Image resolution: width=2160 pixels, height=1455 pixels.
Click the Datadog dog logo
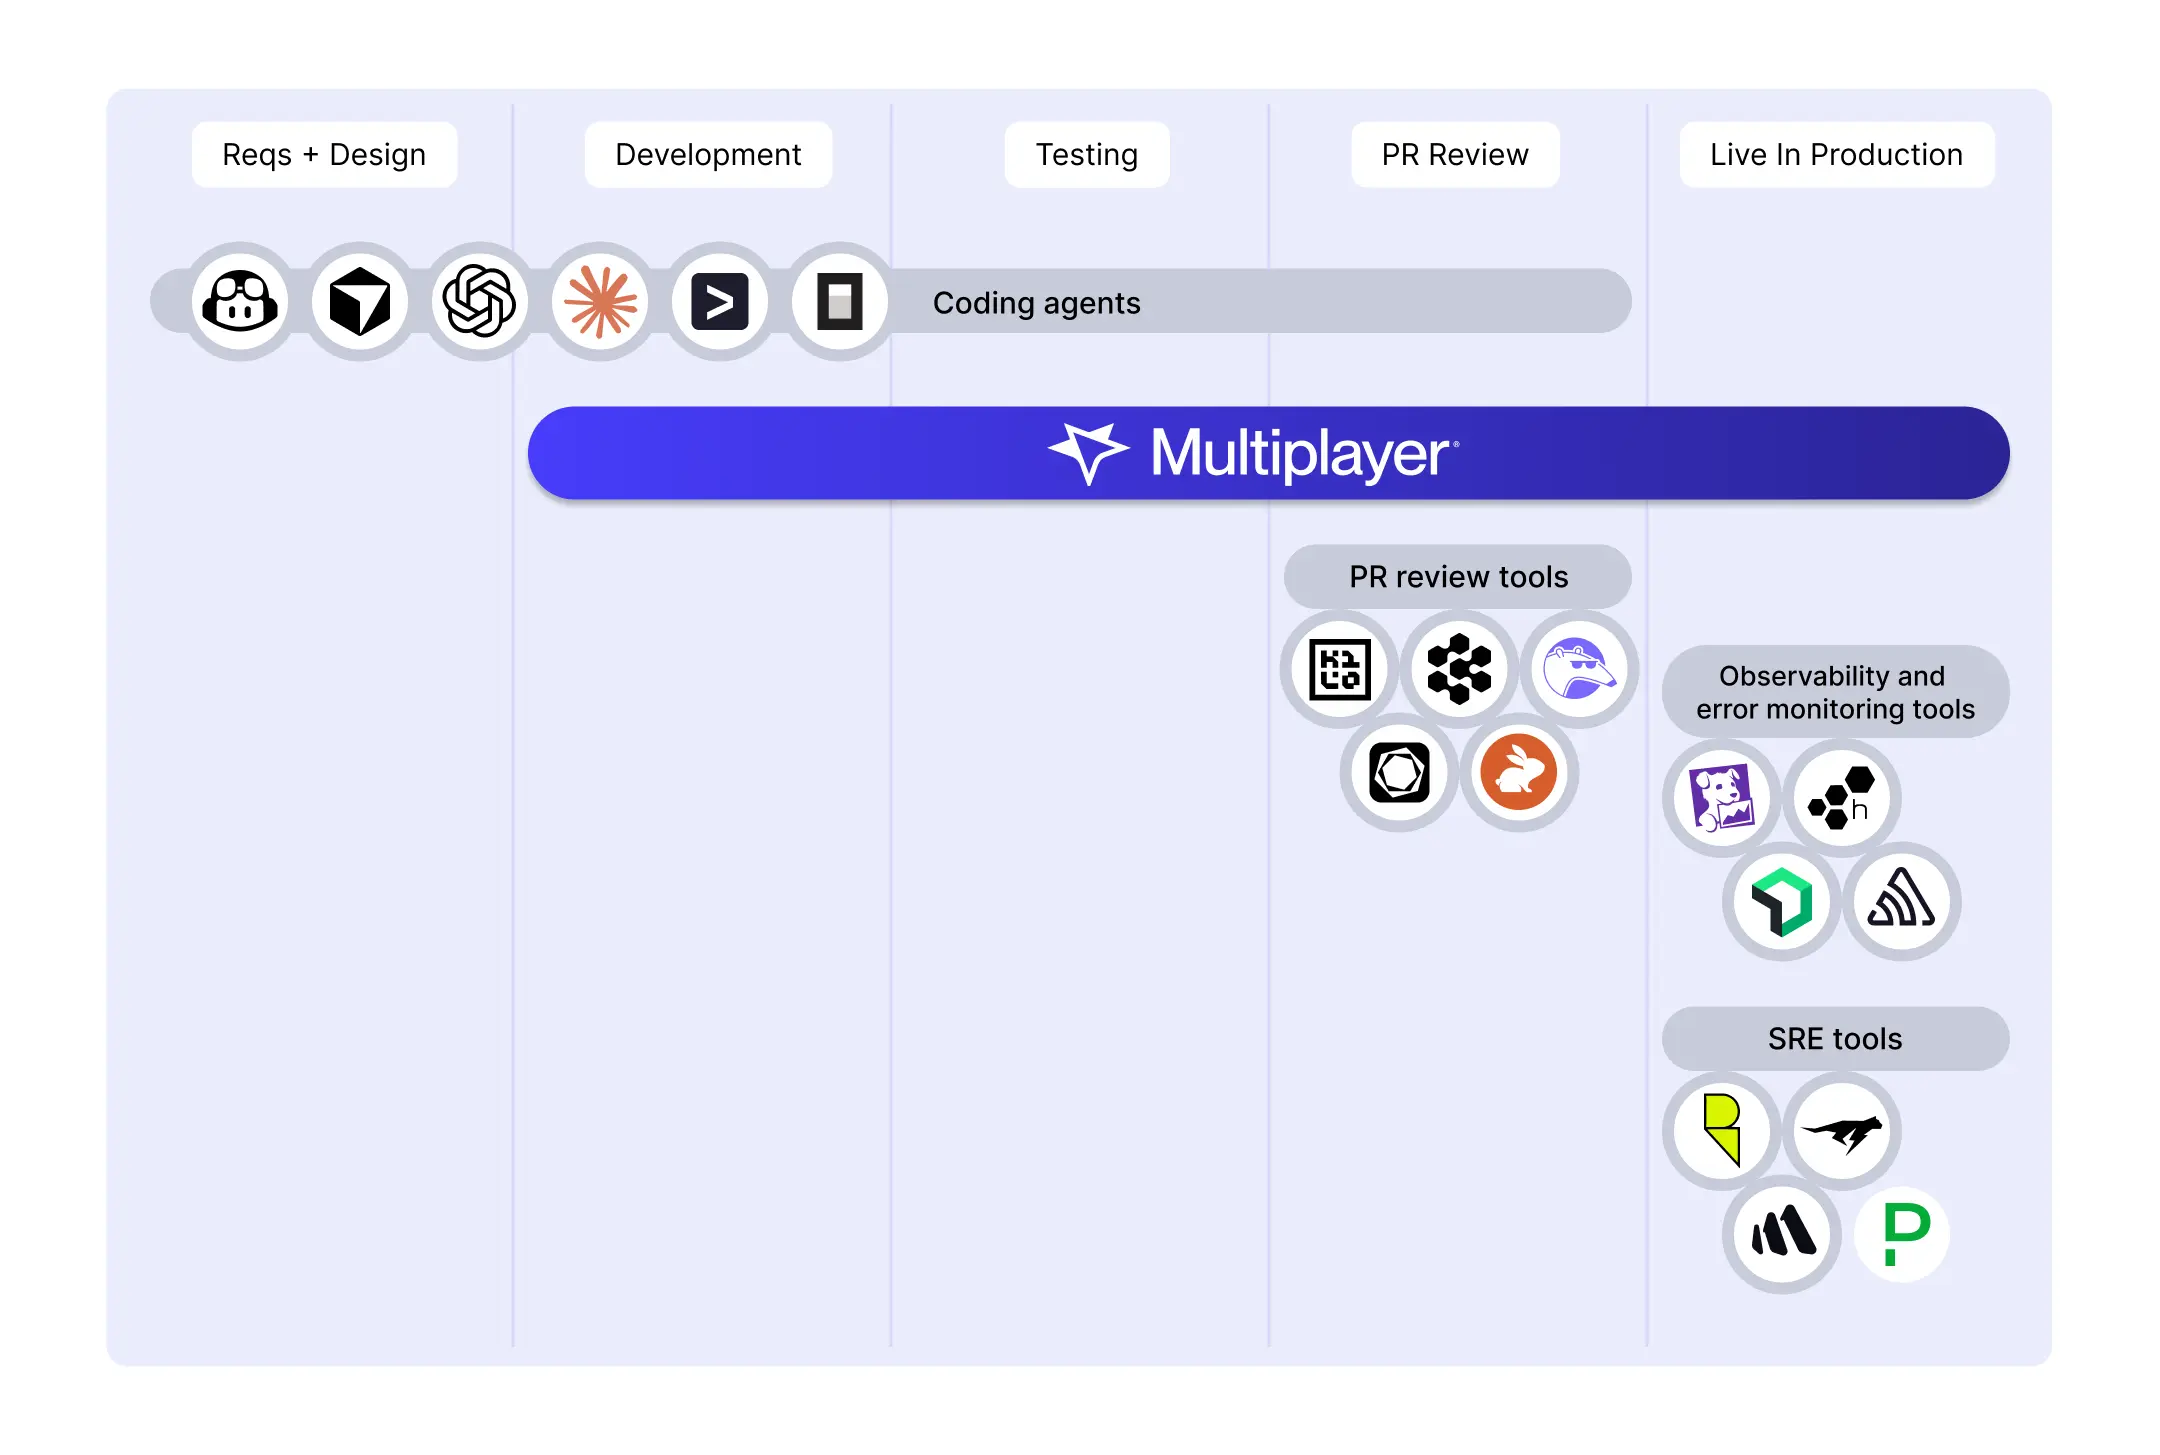click(1720, 798)
